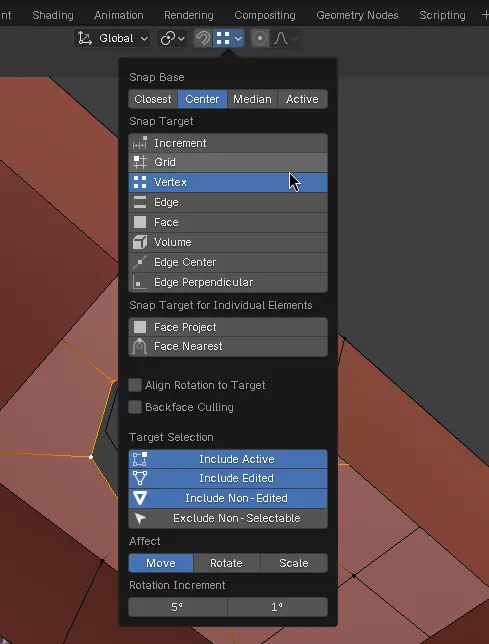Toggle the snapping magnet icon
Screen dimensions: 489x644
[x=203, y=39]
